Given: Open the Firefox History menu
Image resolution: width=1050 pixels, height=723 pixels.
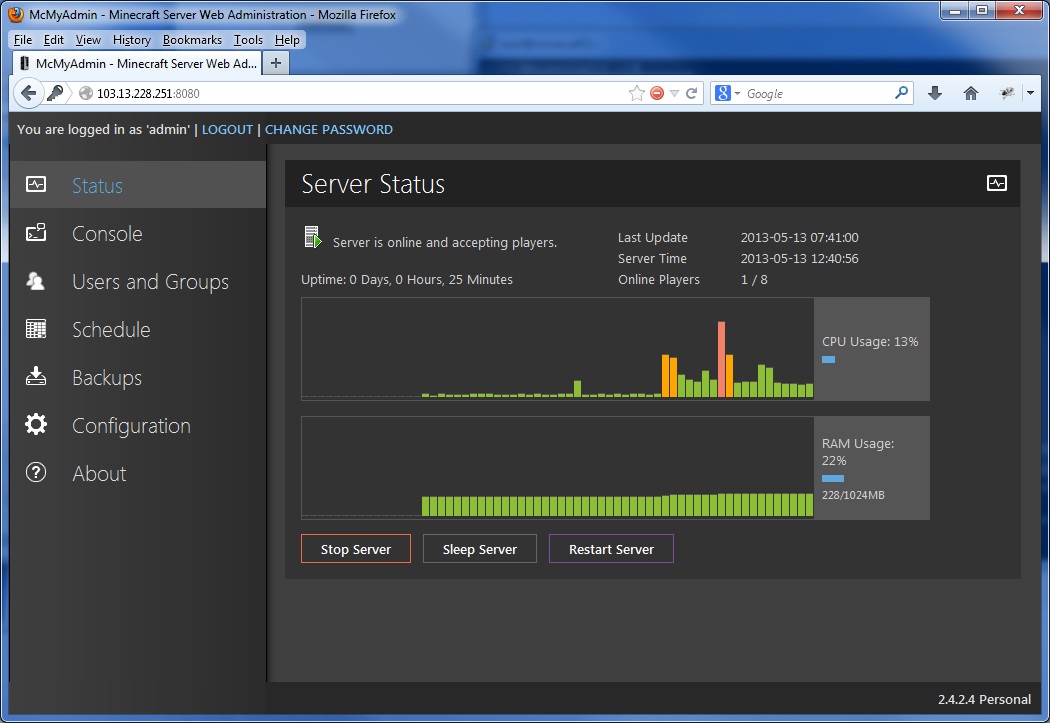Looking at the screenshot, I should point(131,40).
